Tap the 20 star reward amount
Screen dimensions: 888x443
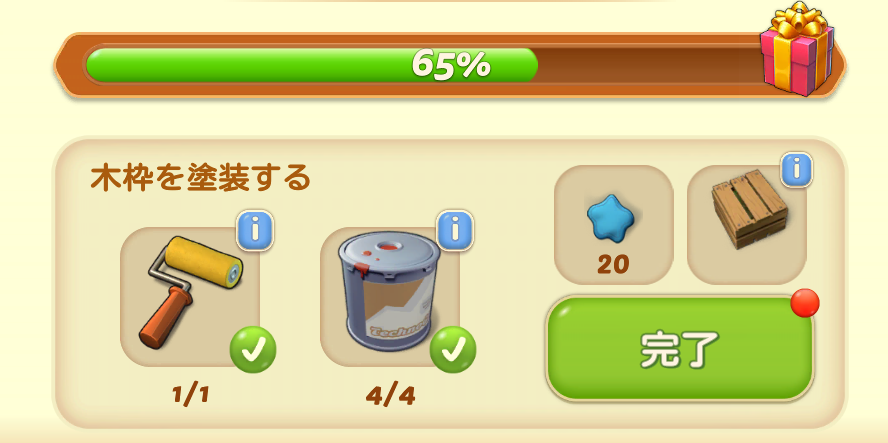613,265
